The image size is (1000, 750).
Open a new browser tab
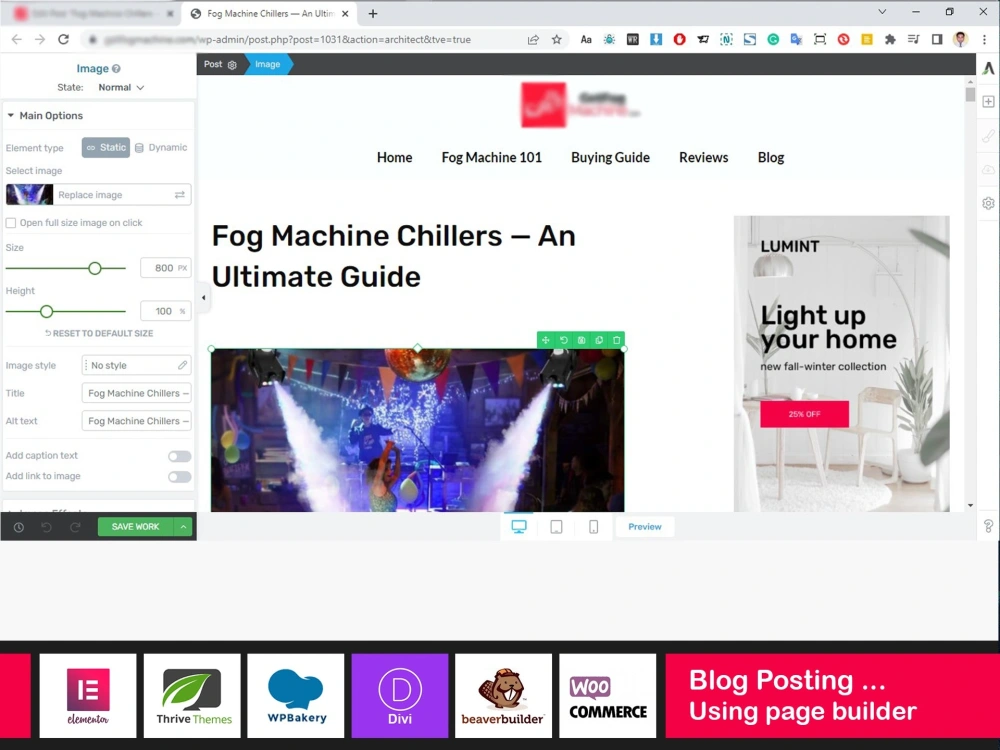pos(373,13)
